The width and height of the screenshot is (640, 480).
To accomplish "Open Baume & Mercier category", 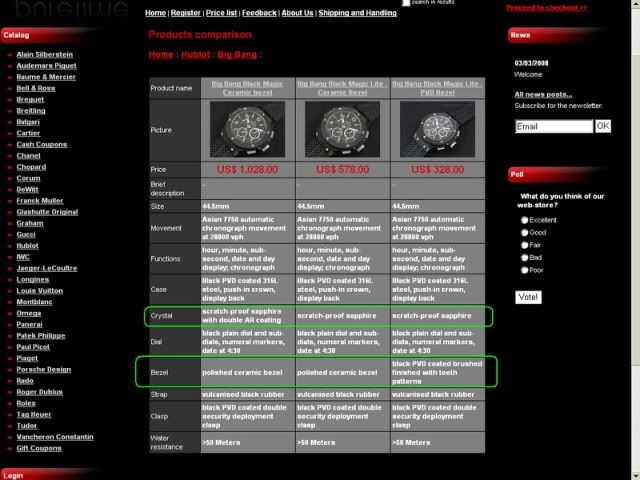I will pyautogui.click(x=46, y=77).
